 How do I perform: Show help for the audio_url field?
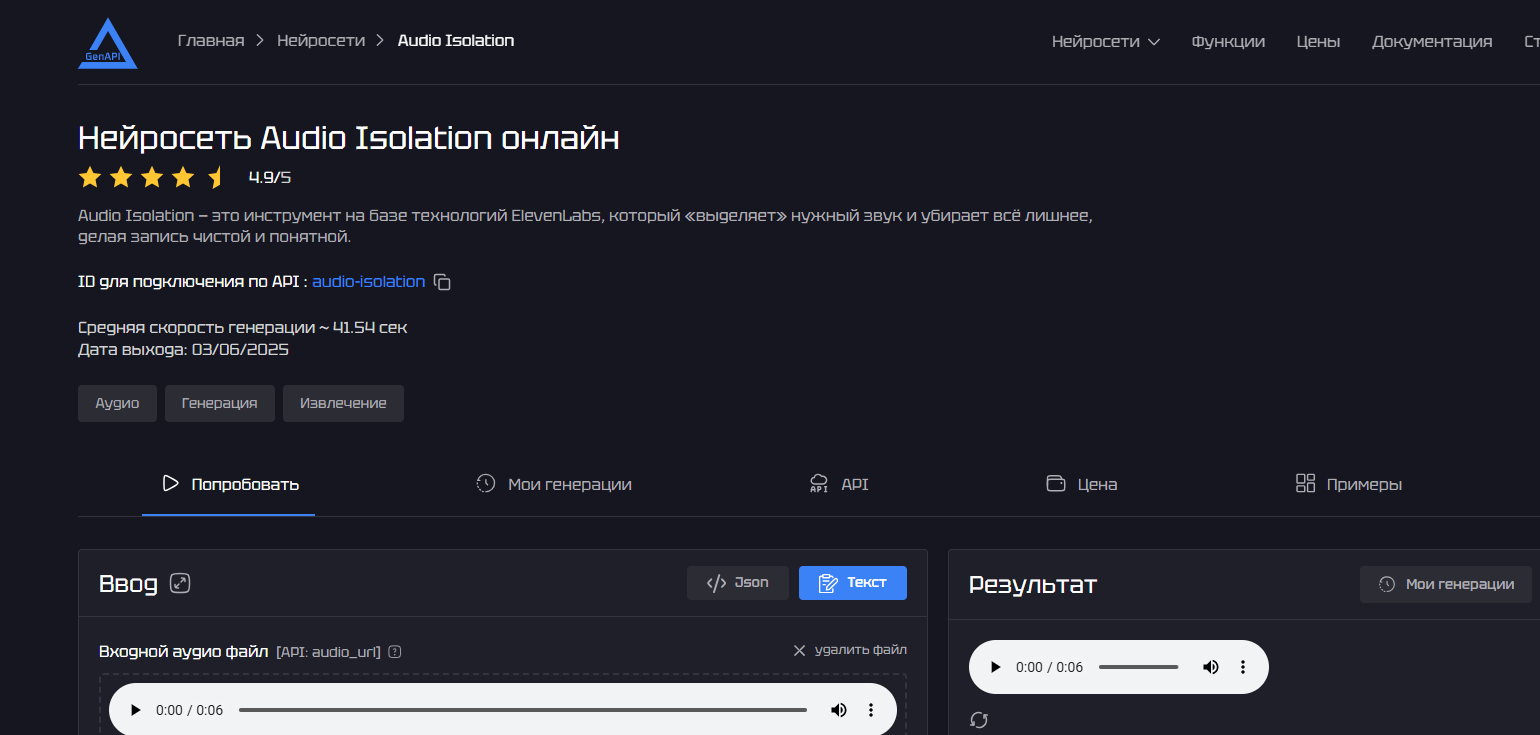pyautogui.click(x=395, y=652)
